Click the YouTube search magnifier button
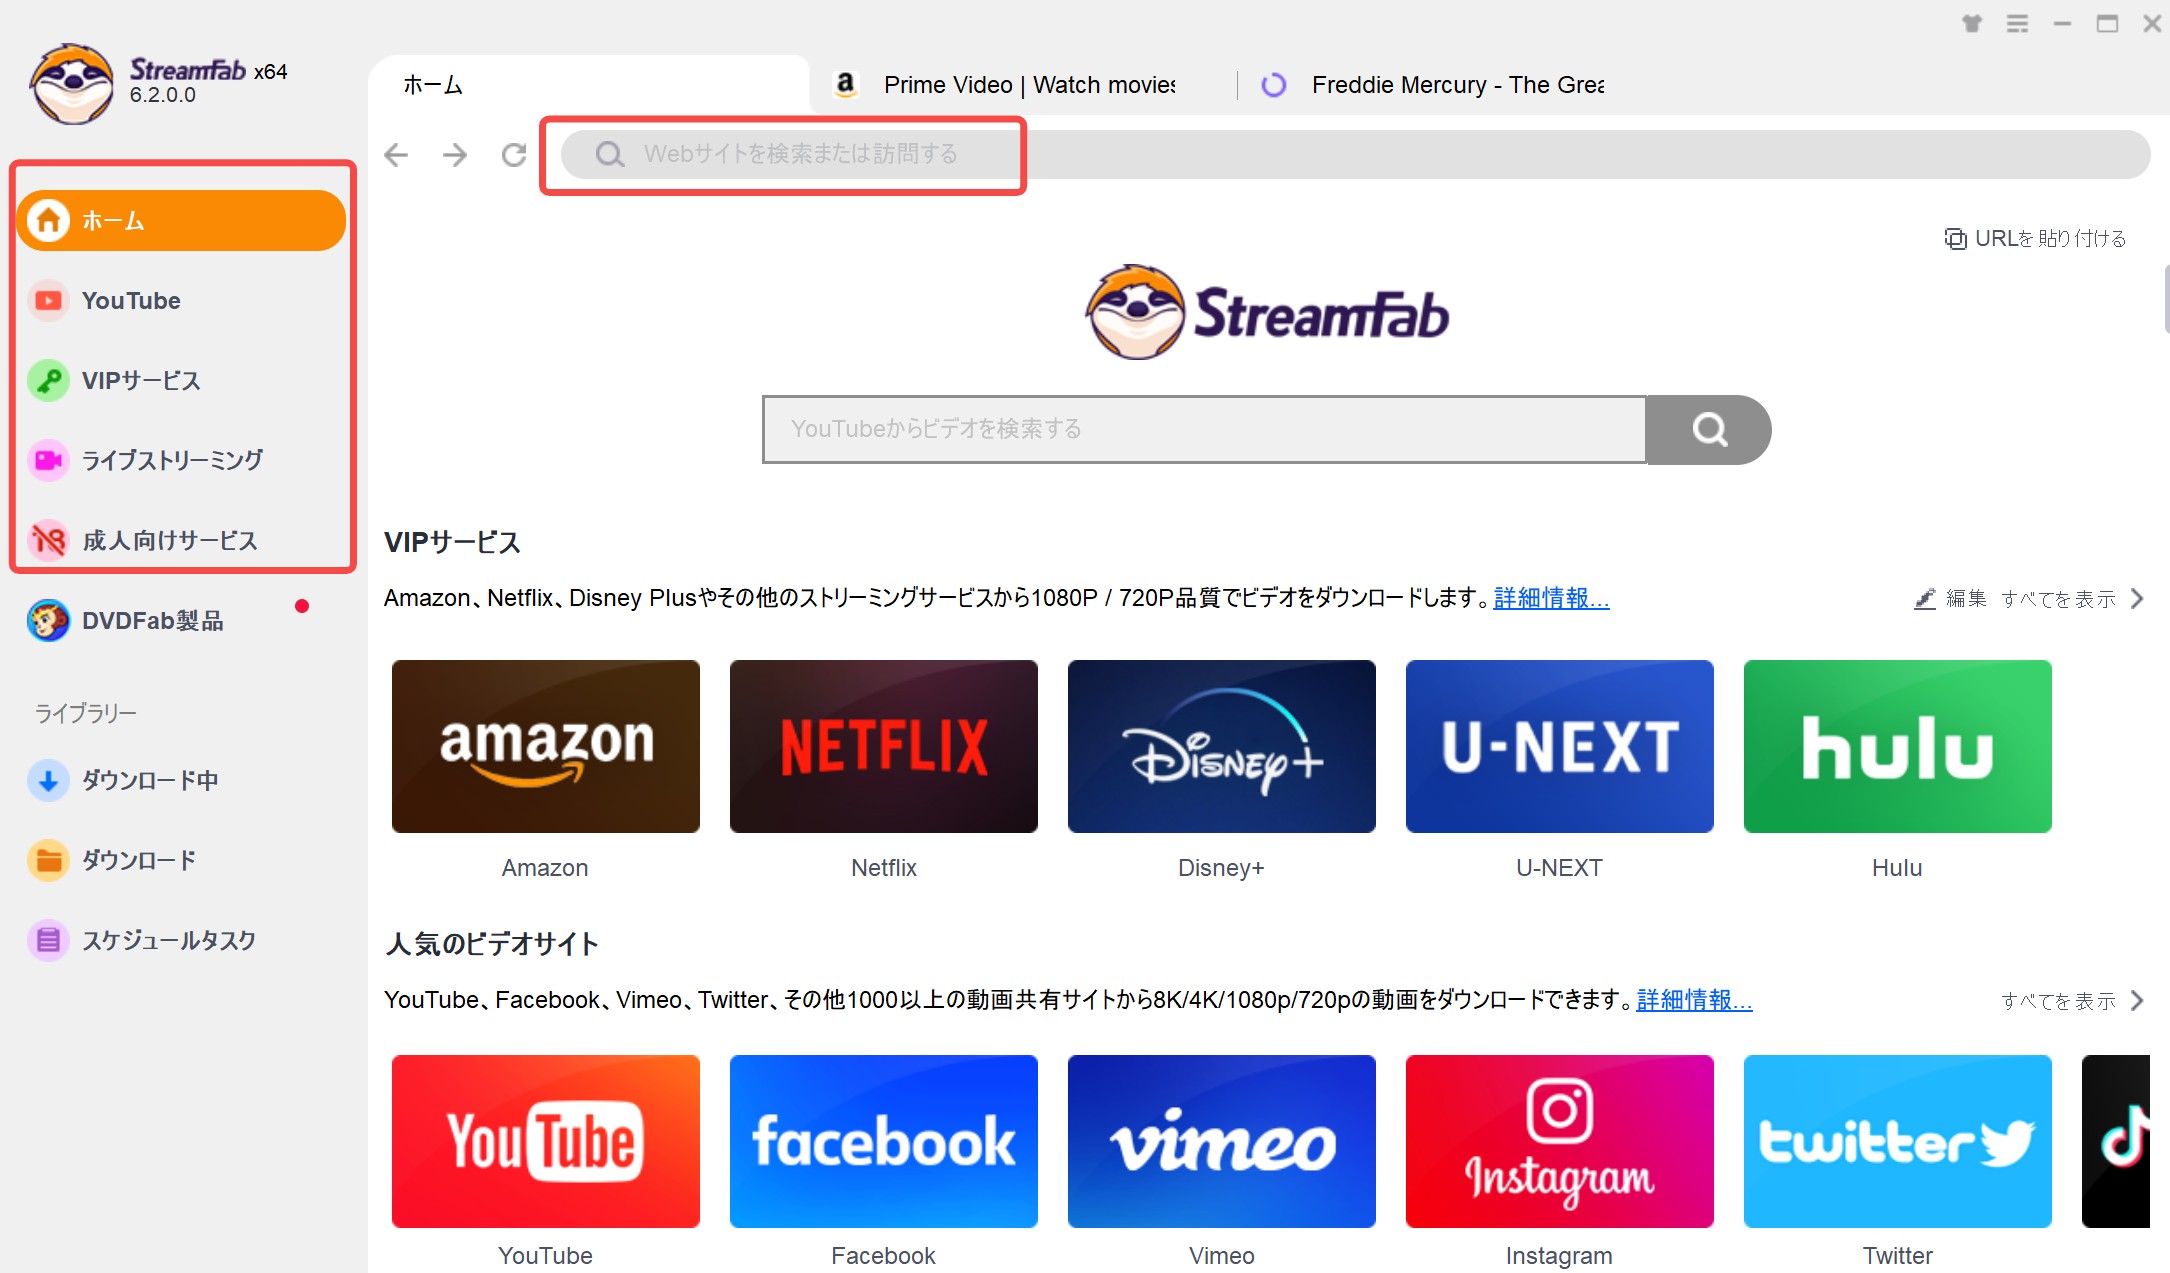 pos(1708,430)
